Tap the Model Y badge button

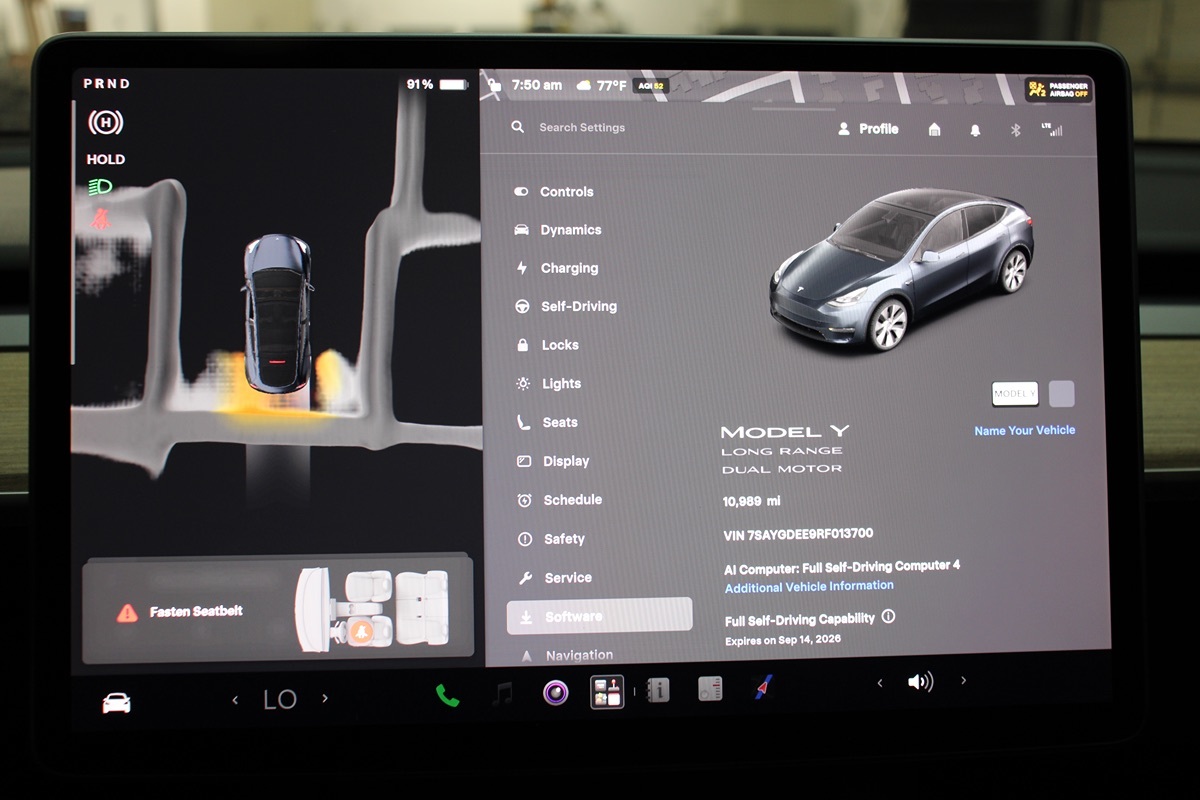click(x=1015, y=393)
